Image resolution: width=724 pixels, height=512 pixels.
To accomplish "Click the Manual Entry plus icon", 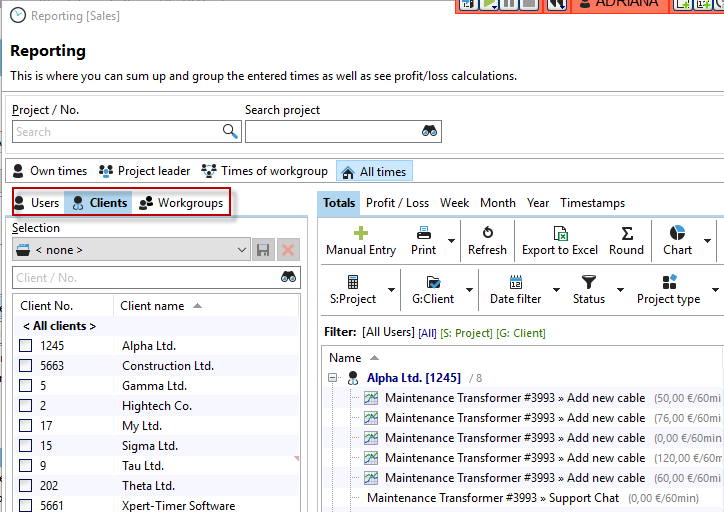I will (x=361, y=233).
